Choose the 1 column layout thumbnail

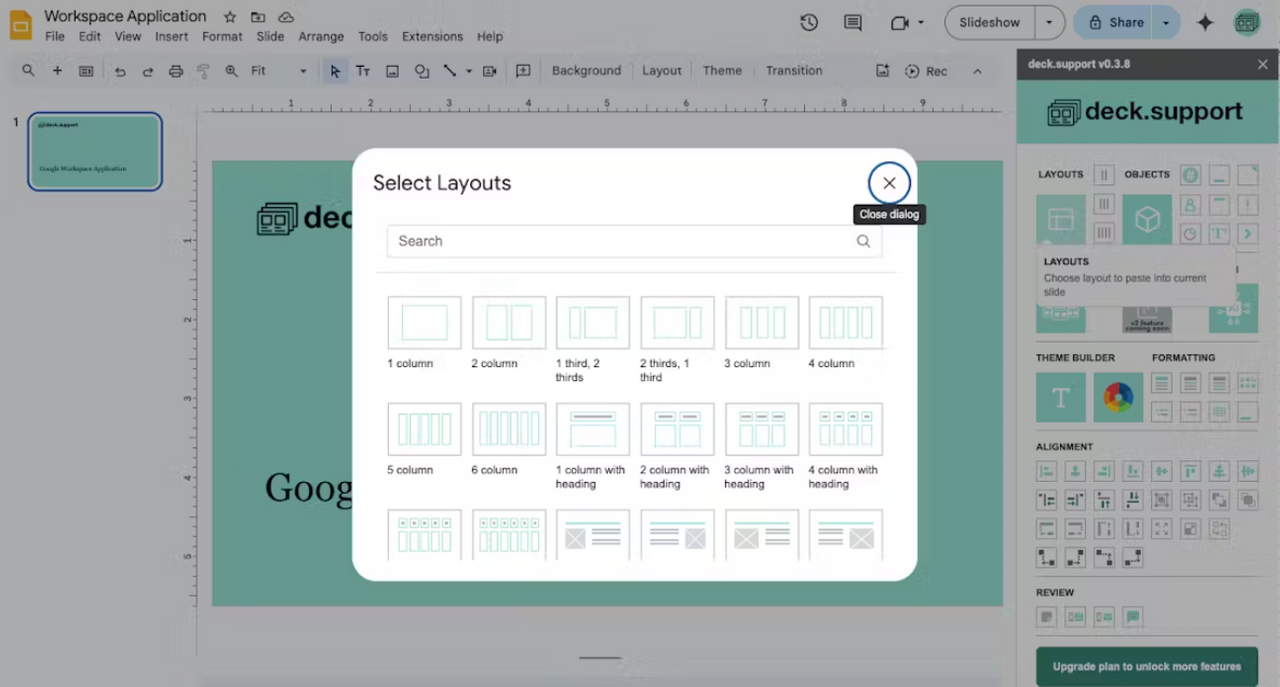coord(424,323)
